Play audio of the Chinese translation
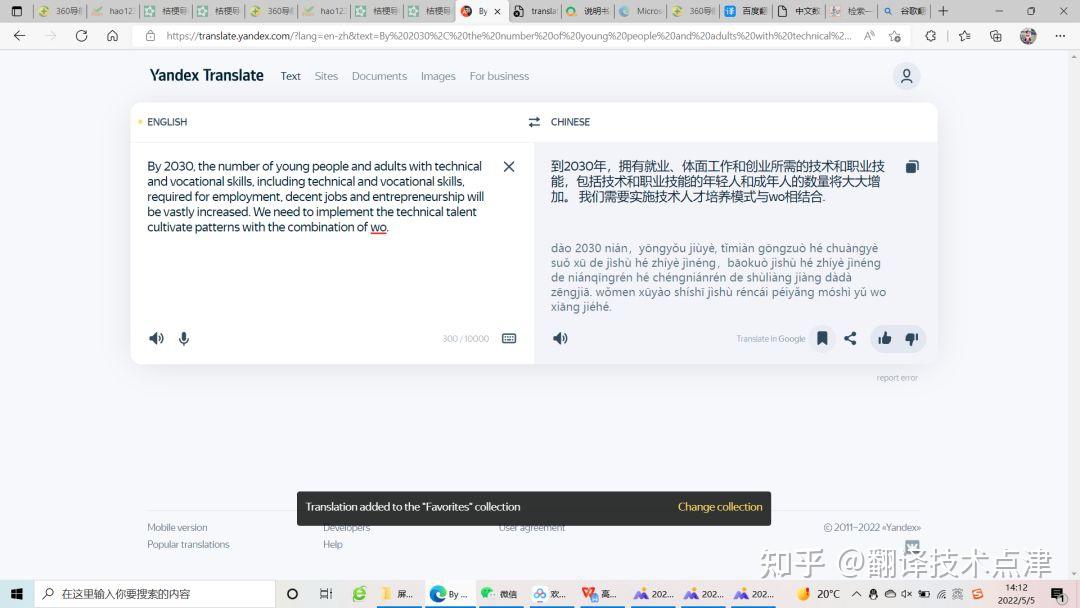This screenshot has width=1080, height=608. pos(560,338)
